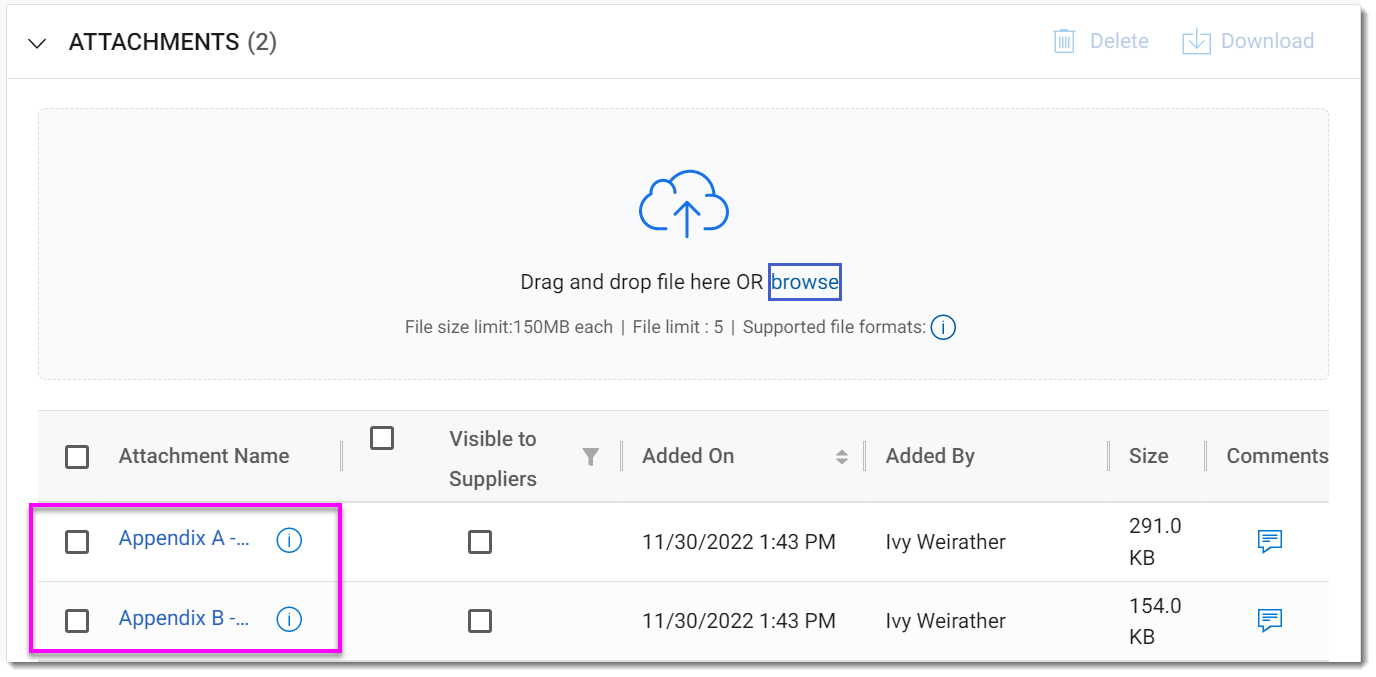Click the Download button
Screen dimensions: 1376x677
(1248, 41)
